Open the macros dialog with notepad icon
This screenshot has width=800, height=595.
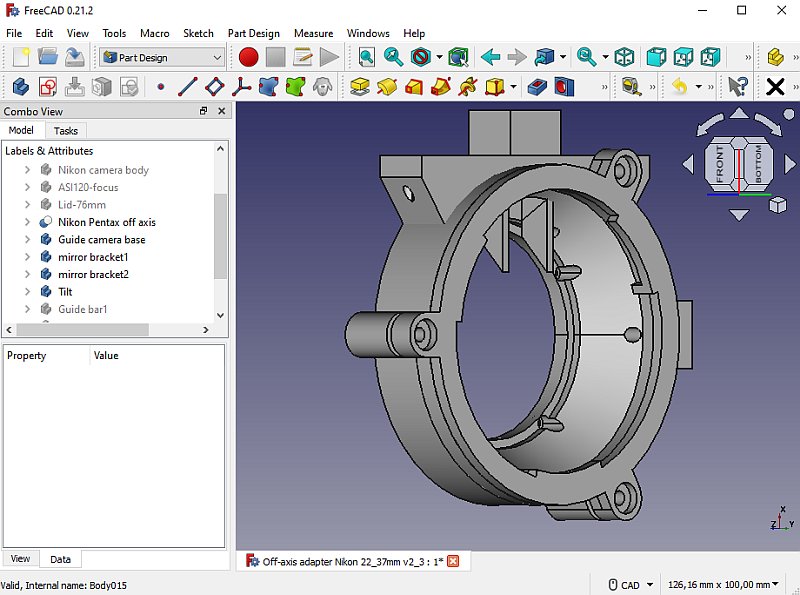pyautogui.click(x=303, y=57)
